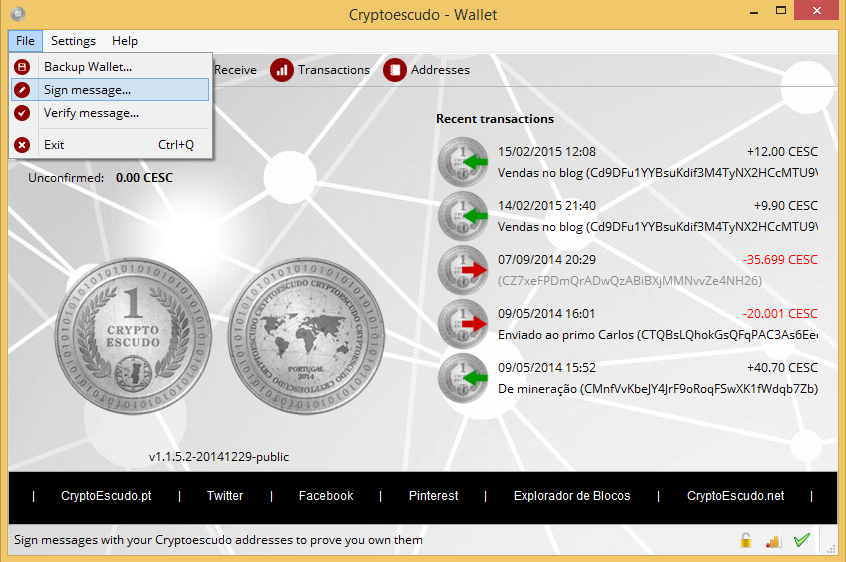Click the Transactions chart icon

pos(282,70)
